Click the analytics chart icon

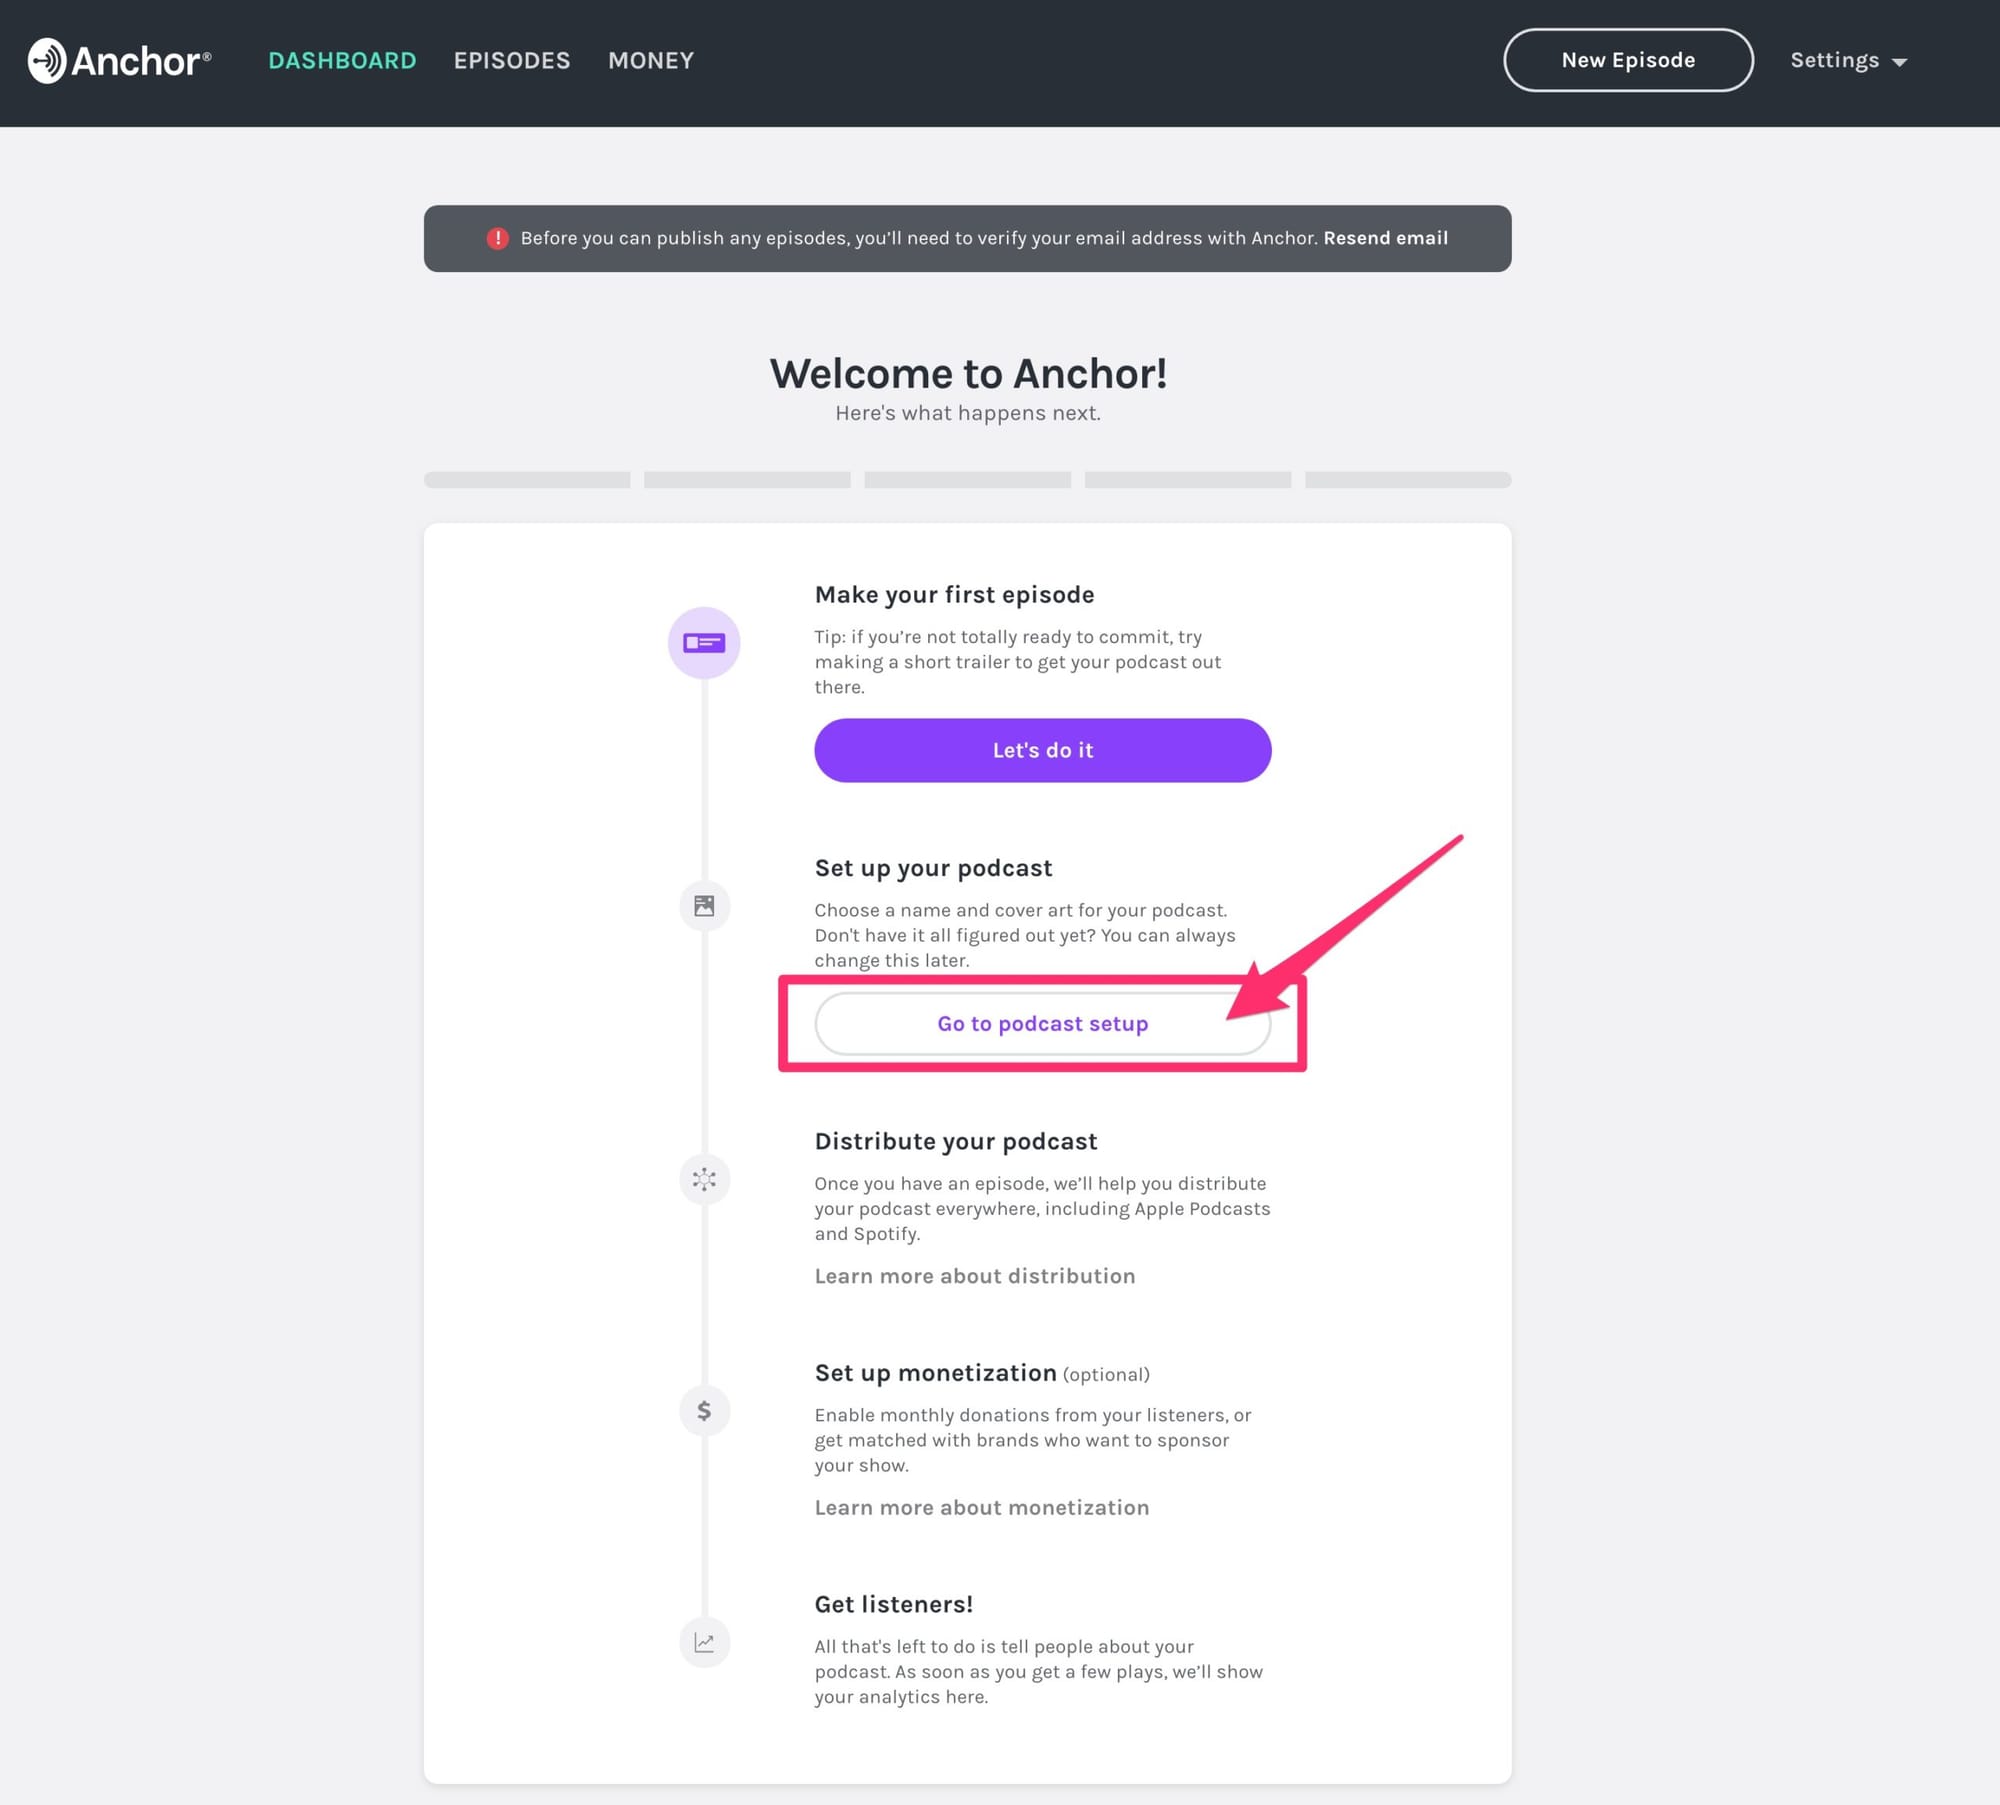(x=703, y=1642)
